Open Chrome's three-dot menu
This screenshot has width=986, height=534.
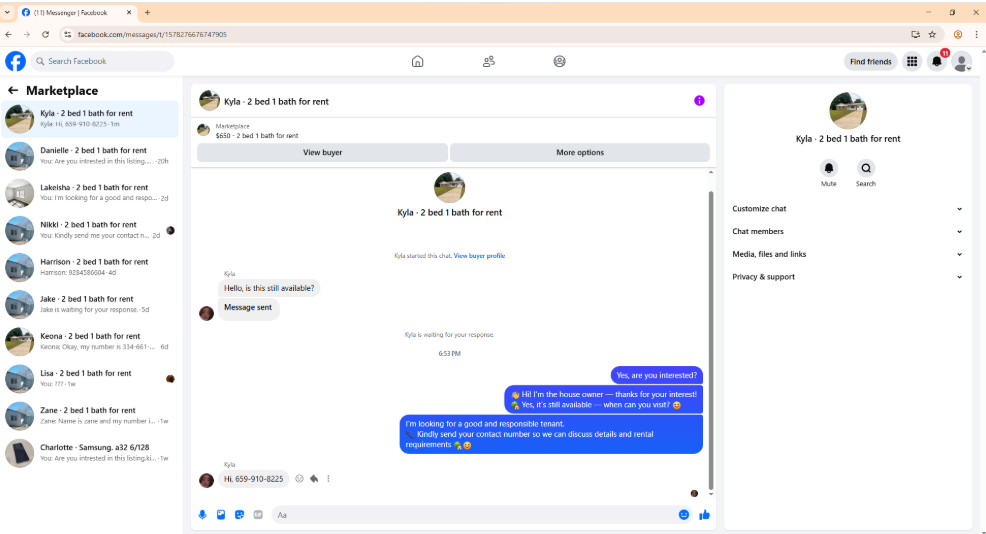[x=977, y=35]
